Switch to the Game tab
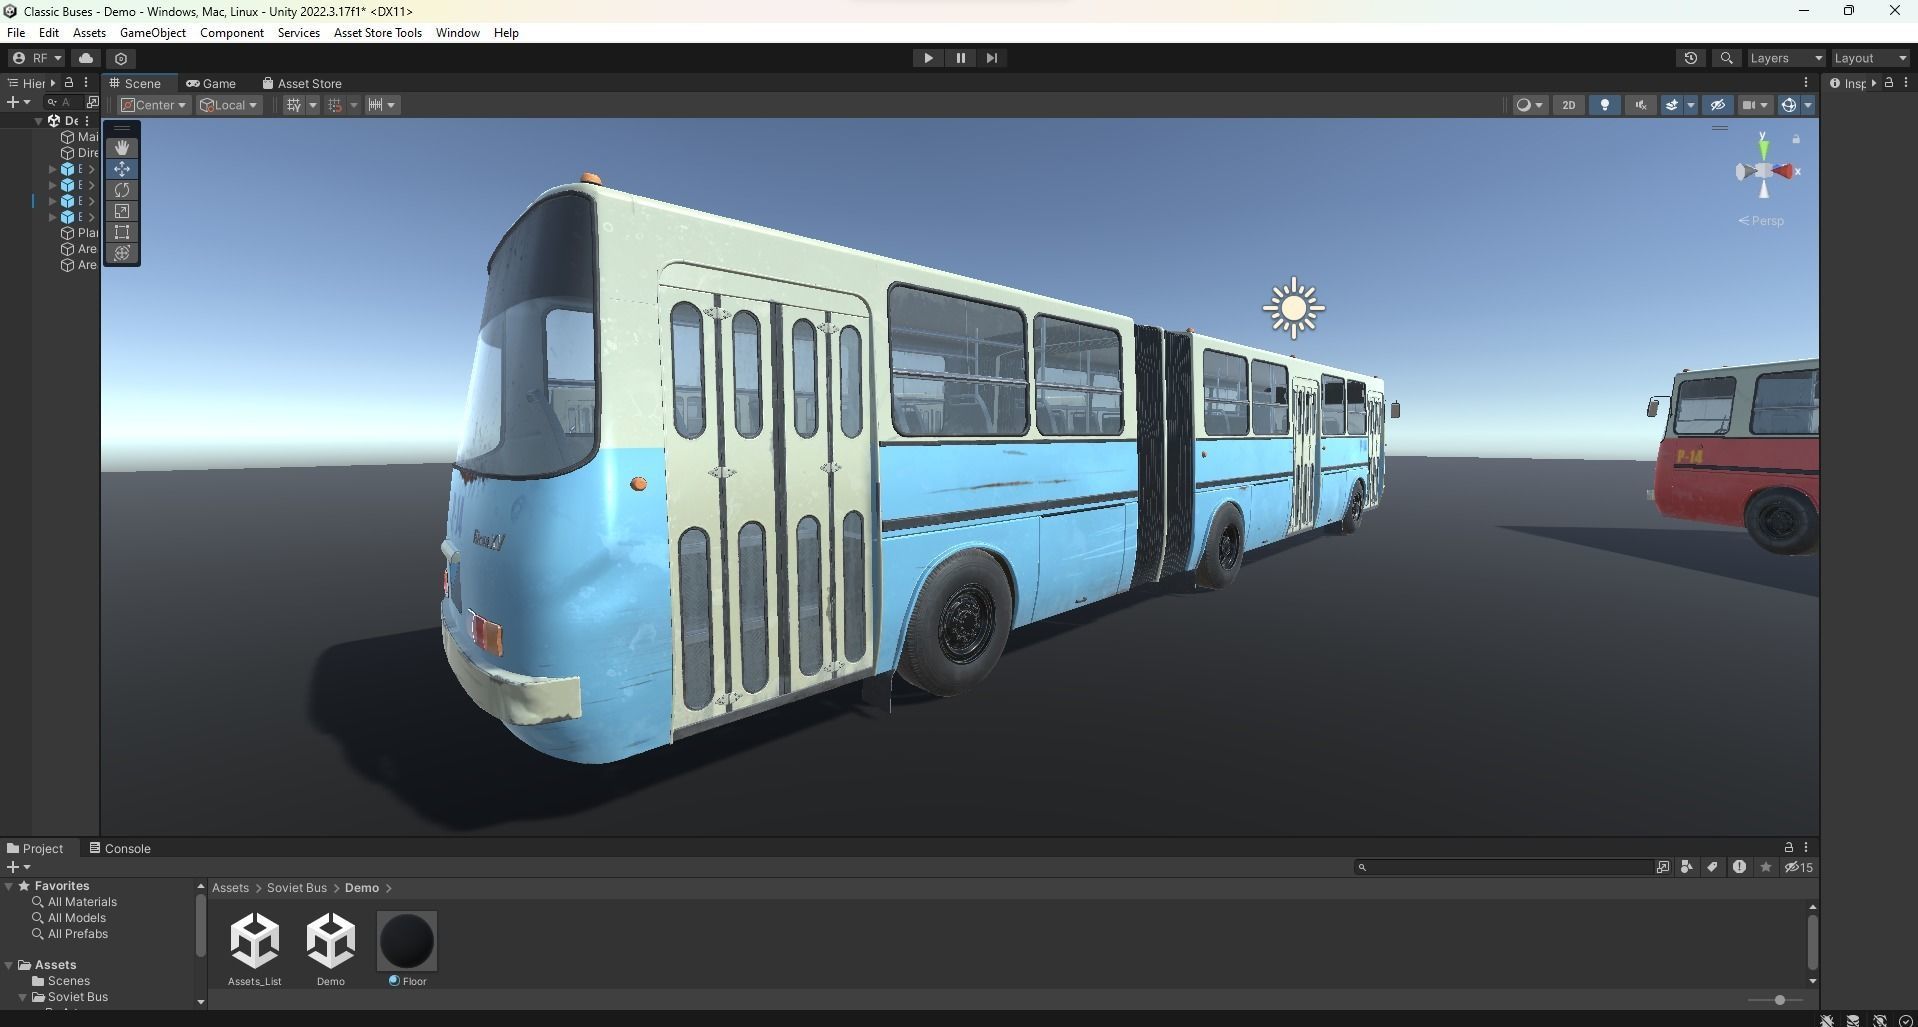Screen dimensions: 1918x1027 click(x=211, y=83)
